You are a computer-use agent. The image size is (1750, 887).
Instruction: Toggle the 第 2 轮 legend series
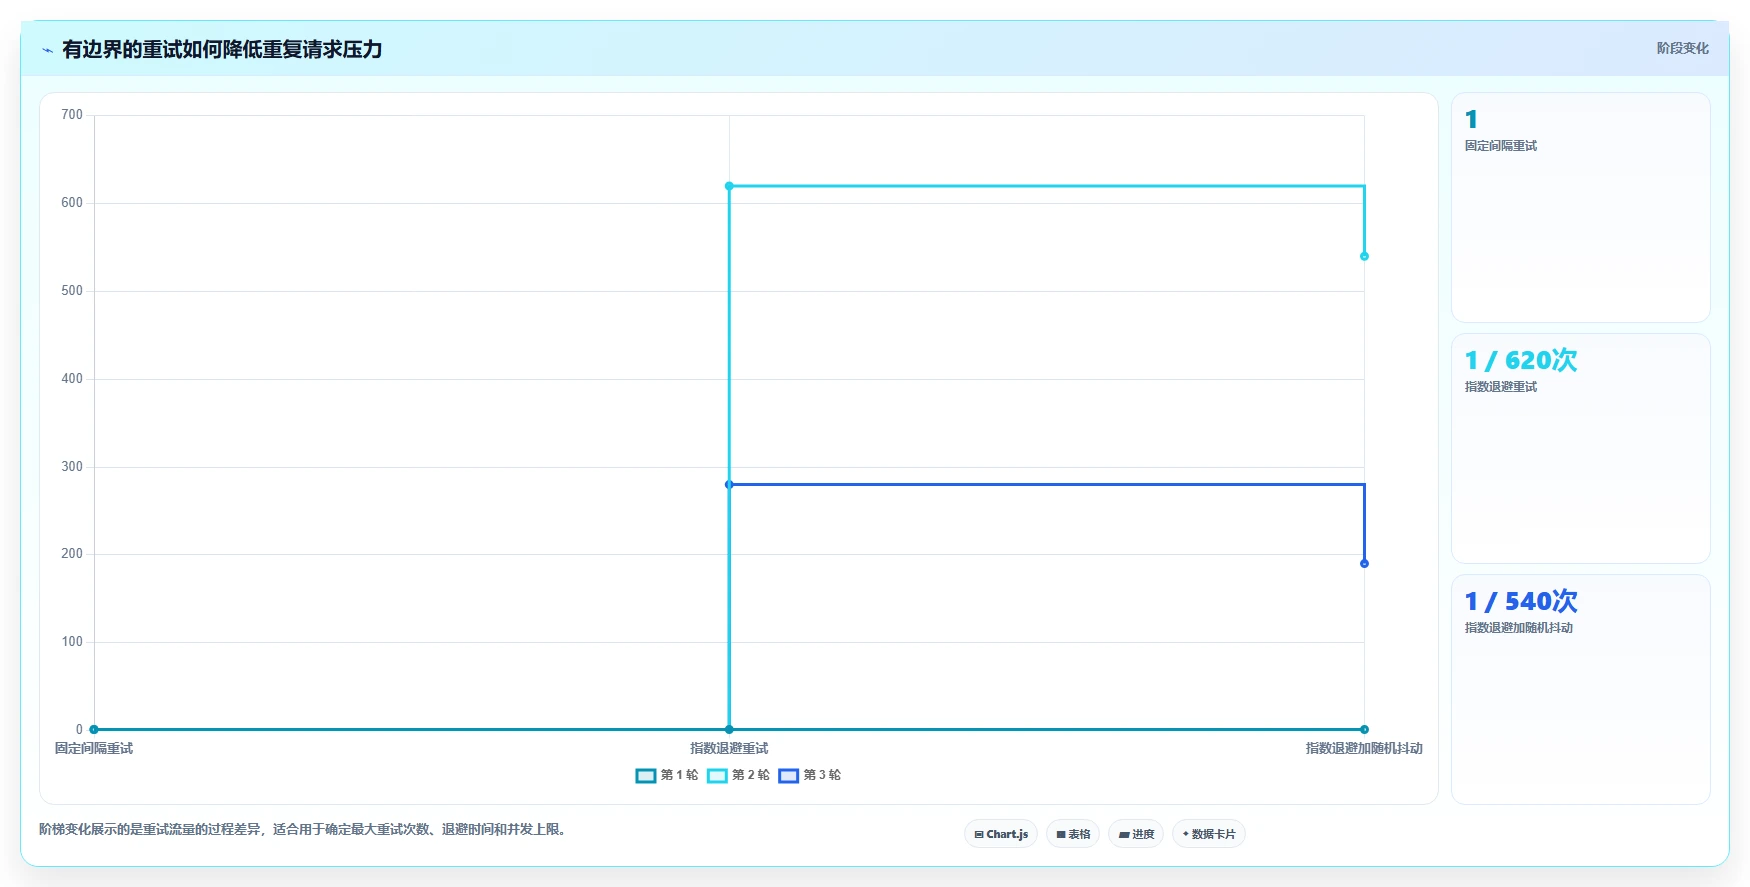(x=738, y=775)
